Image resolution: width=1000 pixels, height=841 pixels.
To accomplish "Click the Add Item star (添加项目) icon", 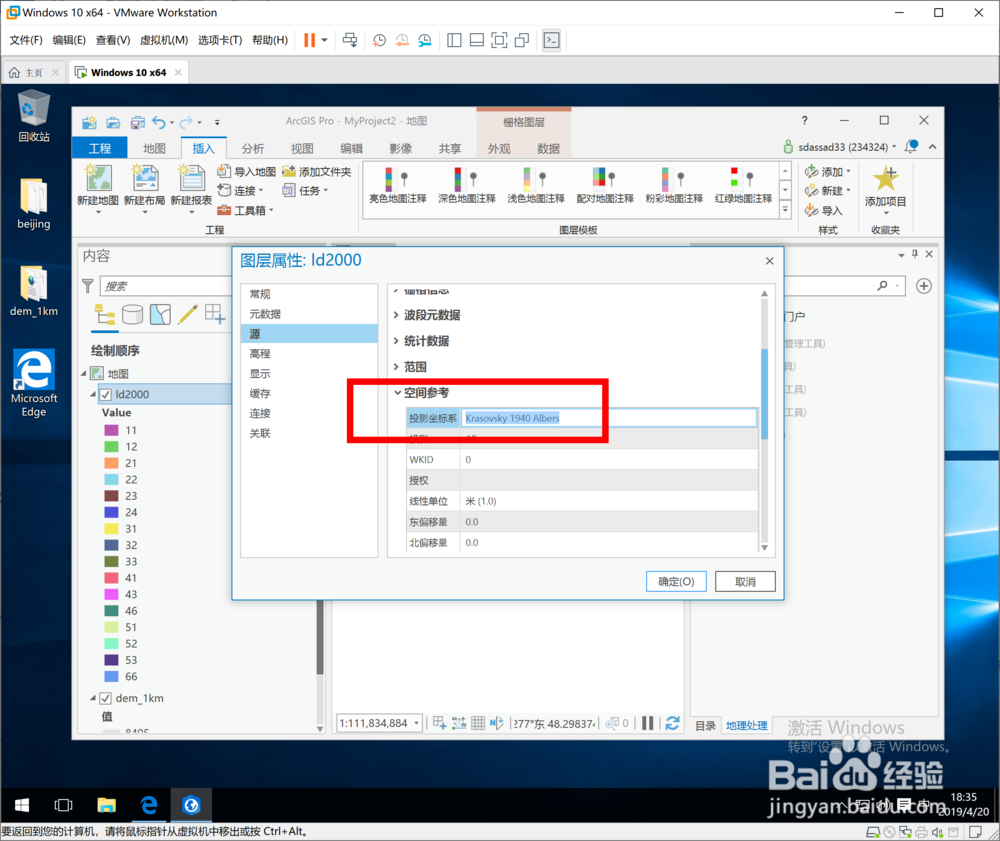I will coord(885,179).
